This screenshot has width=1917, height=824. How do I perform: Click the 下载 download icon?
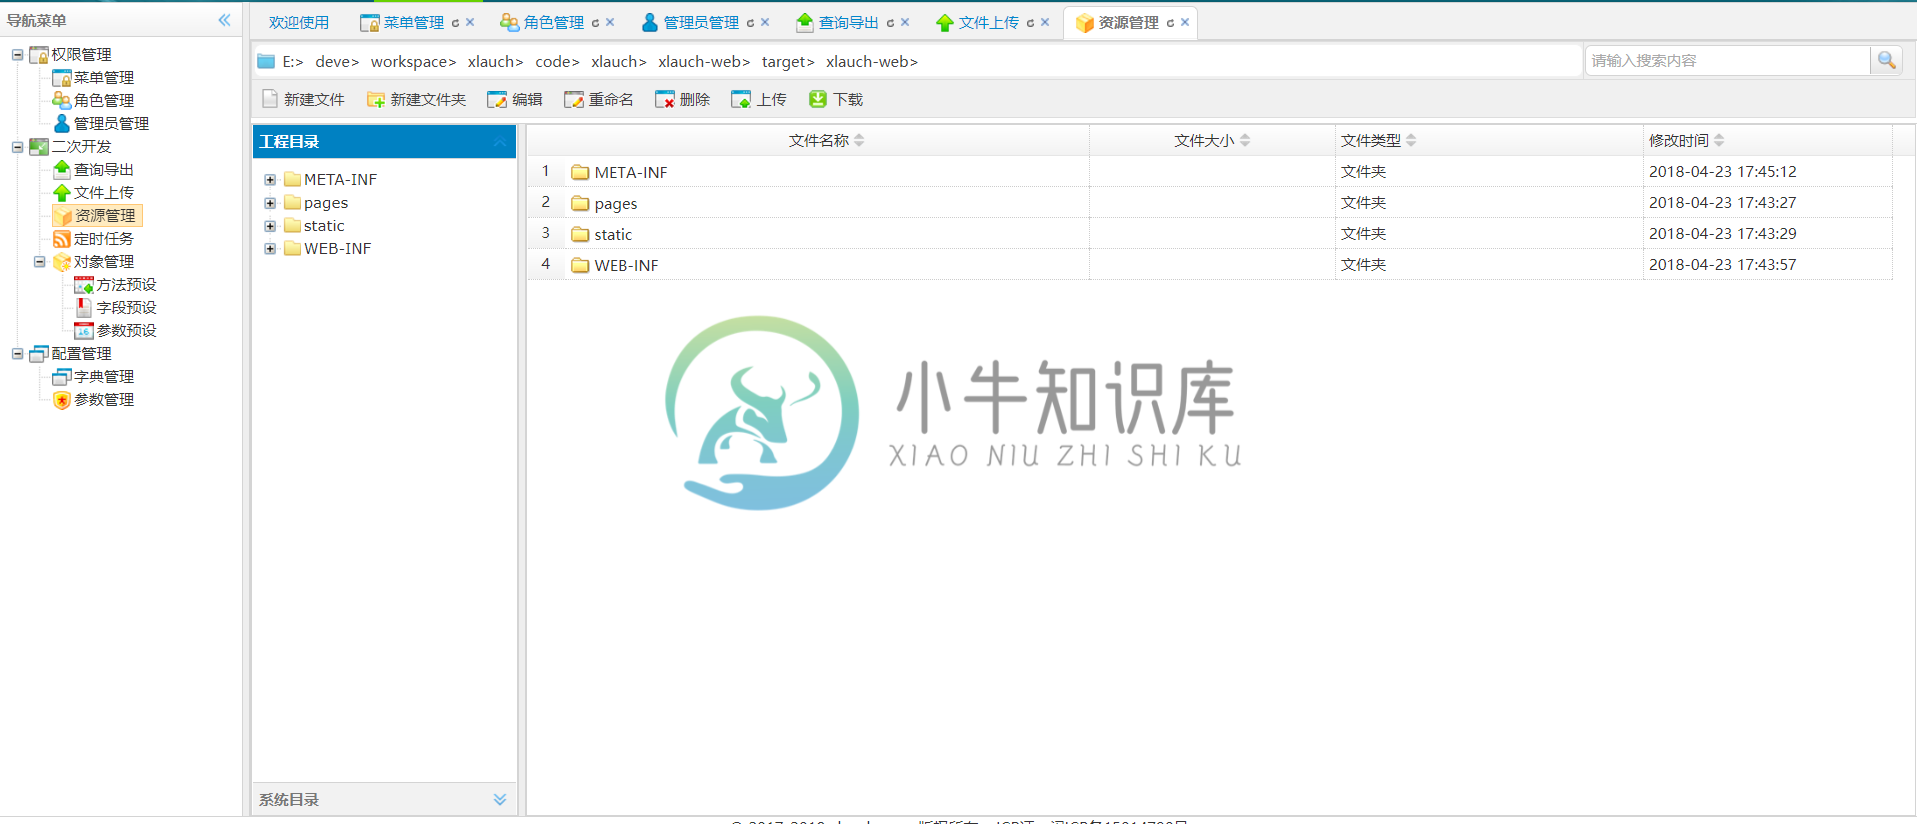click(x=818, y=99)
